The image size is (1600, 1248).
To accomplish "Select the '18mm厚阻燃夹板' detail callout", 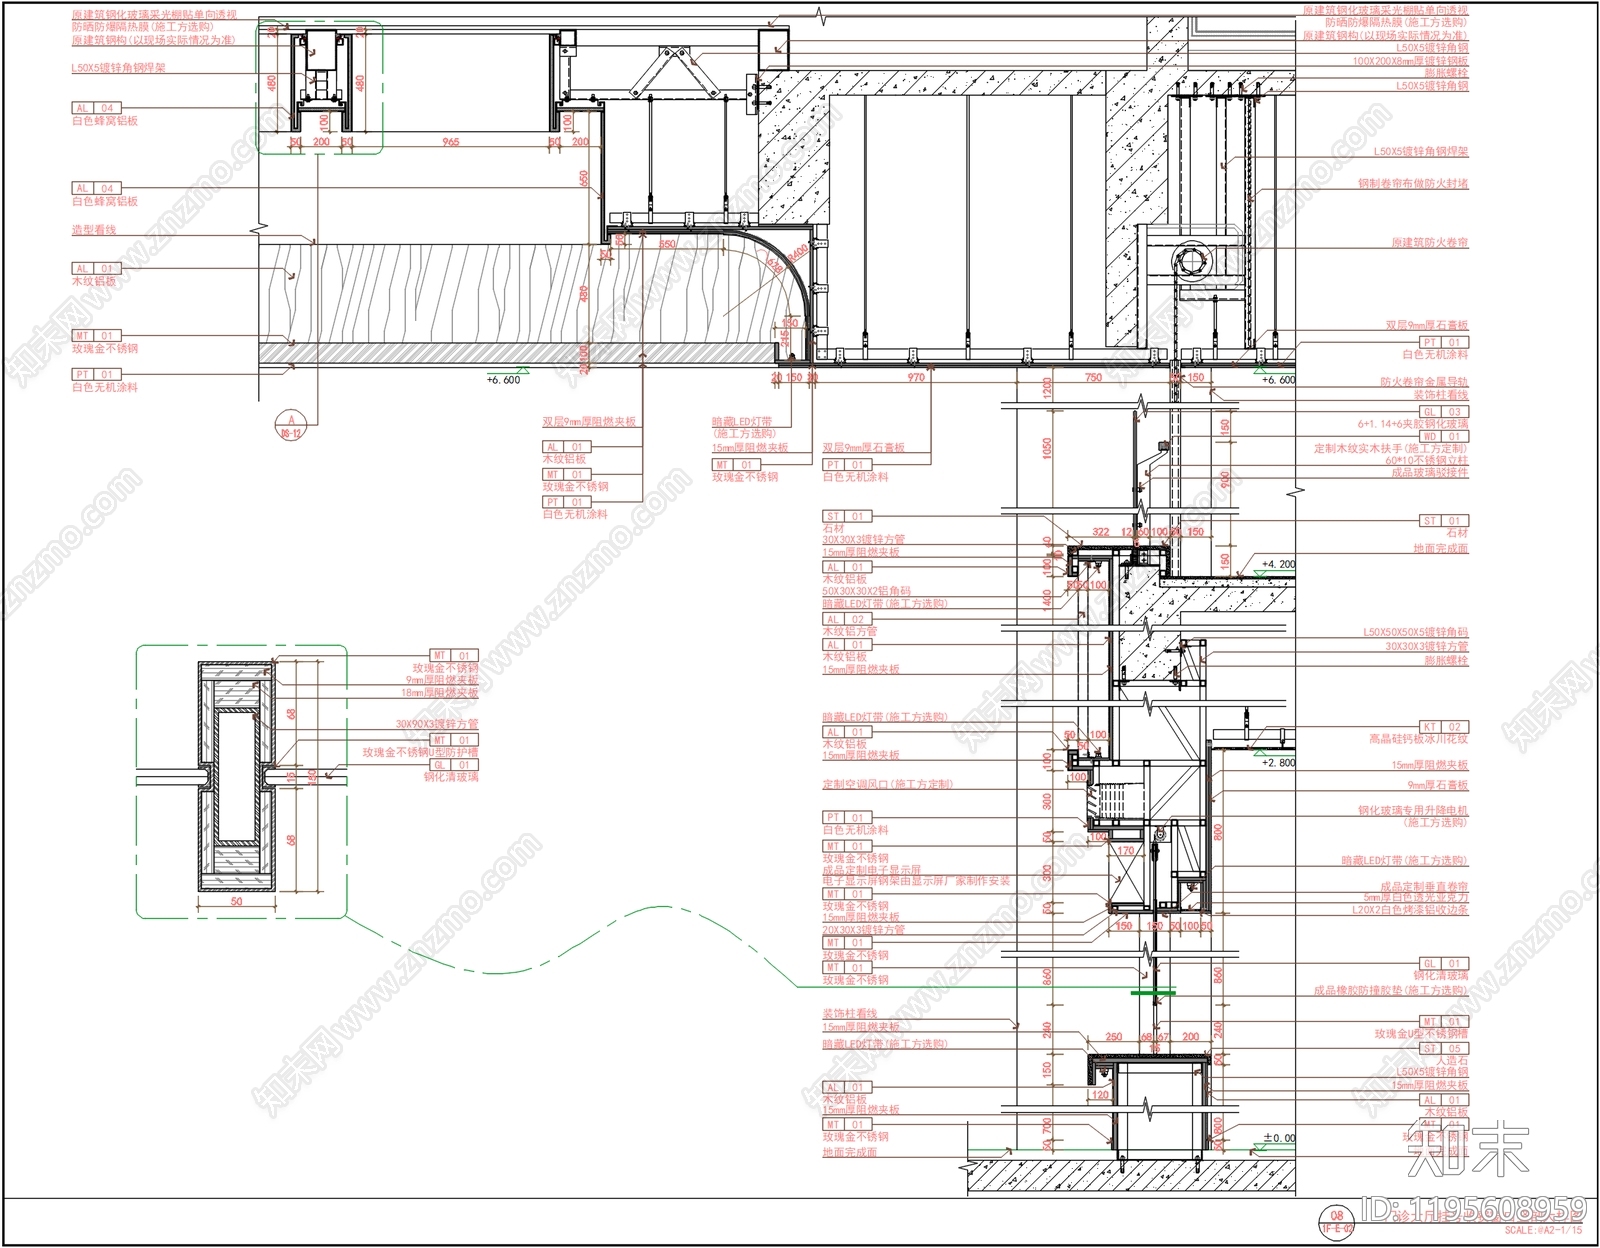I will pos(440,693).
